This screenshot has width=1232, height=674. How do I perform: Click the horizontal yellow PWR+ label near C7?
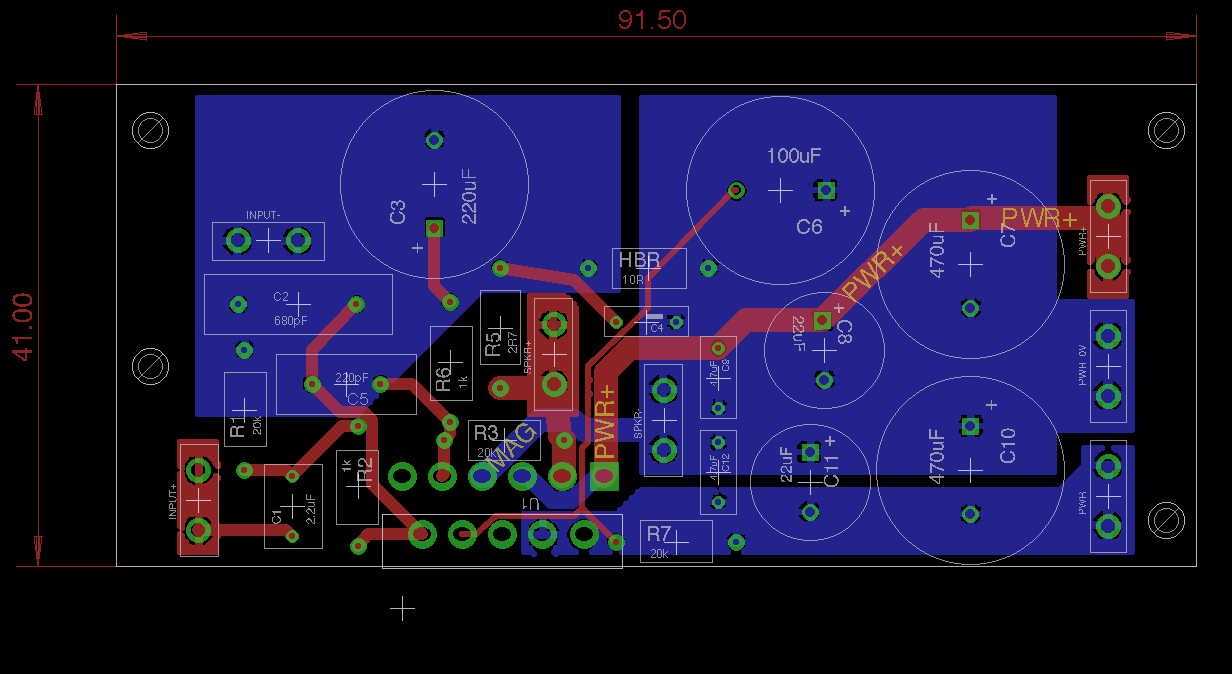1040,217
